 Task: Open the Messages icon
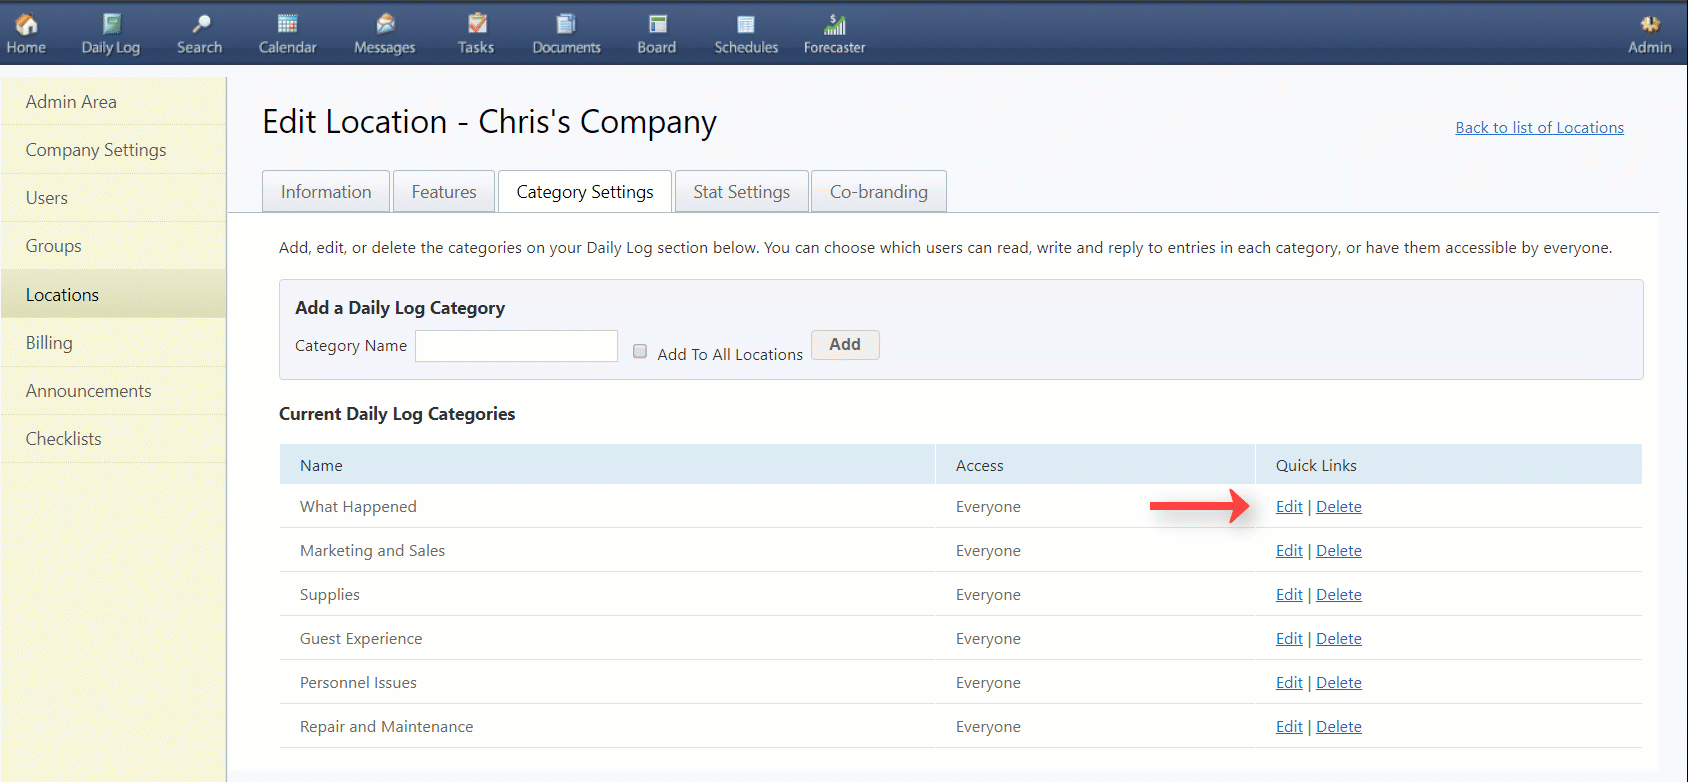coord(385,24)
